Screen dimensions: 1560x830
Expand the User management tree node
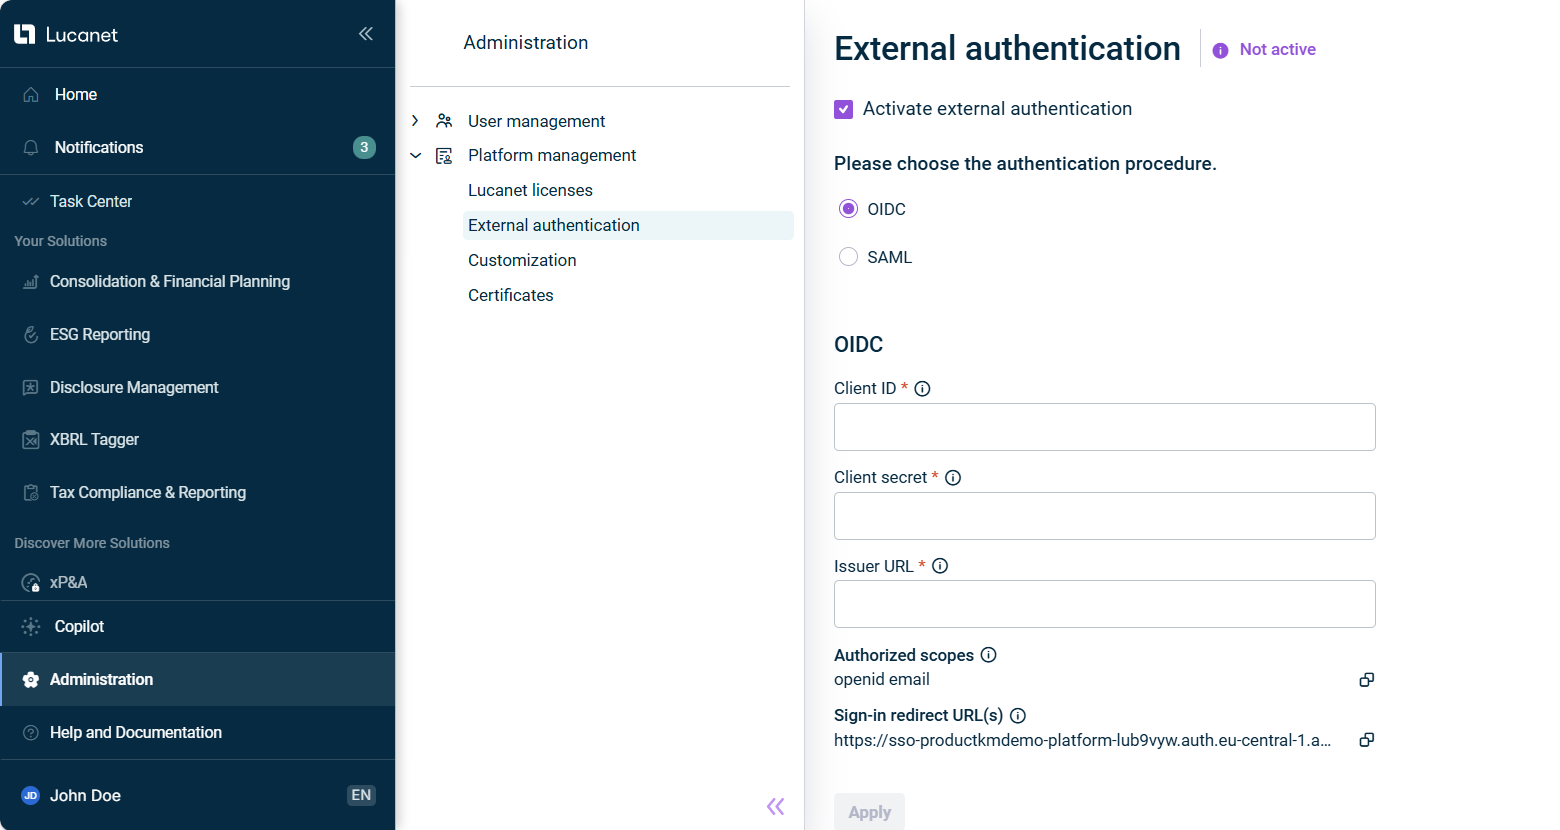coord(415,121)
